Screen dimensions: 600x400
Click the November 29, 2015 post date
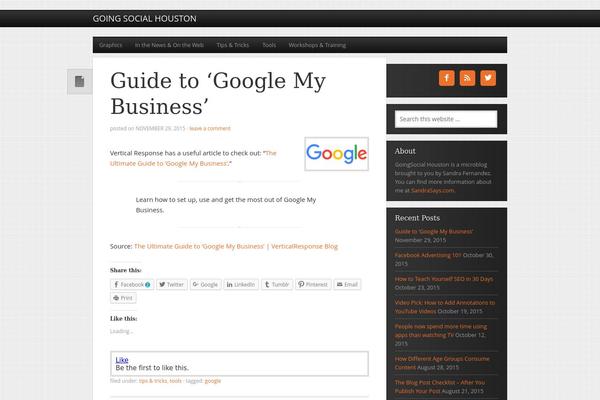[x=160, y=128]
